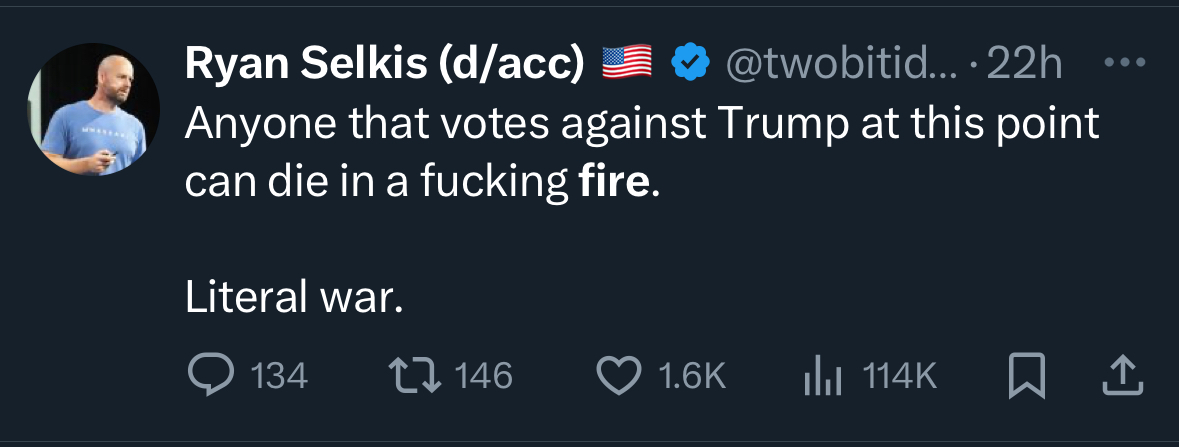Open the 22h timestamp link
This screenshot has width=1179, height=447.
coord(1024,64)
